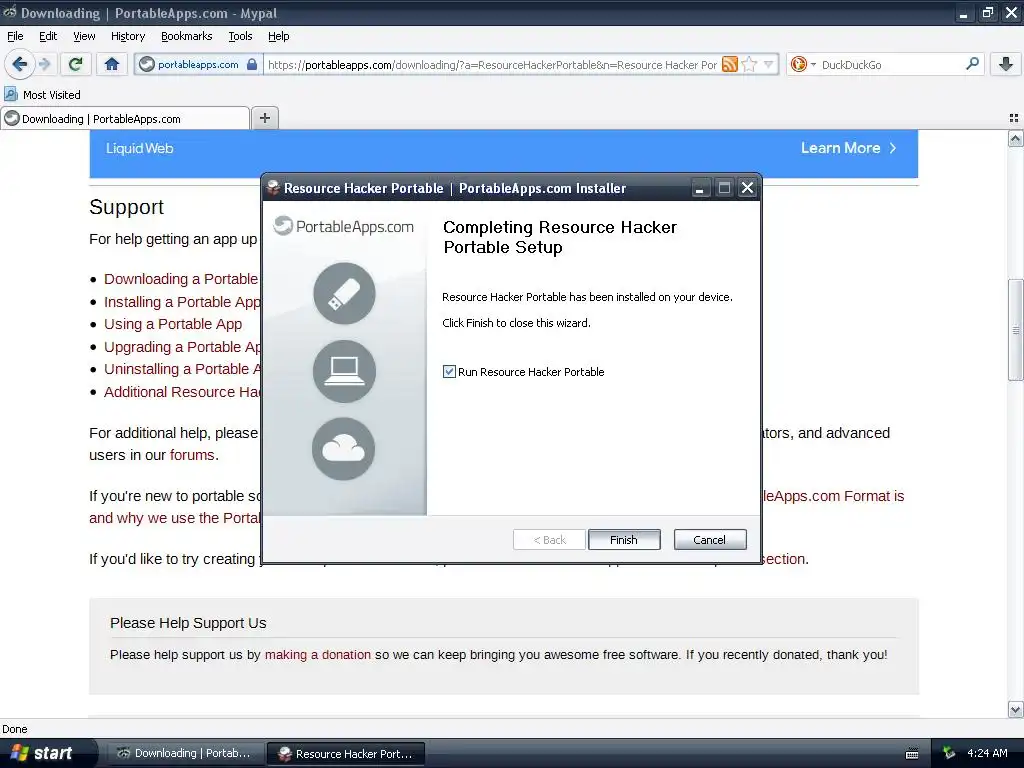Open the Installing a Portable App link

pos(182,302)
